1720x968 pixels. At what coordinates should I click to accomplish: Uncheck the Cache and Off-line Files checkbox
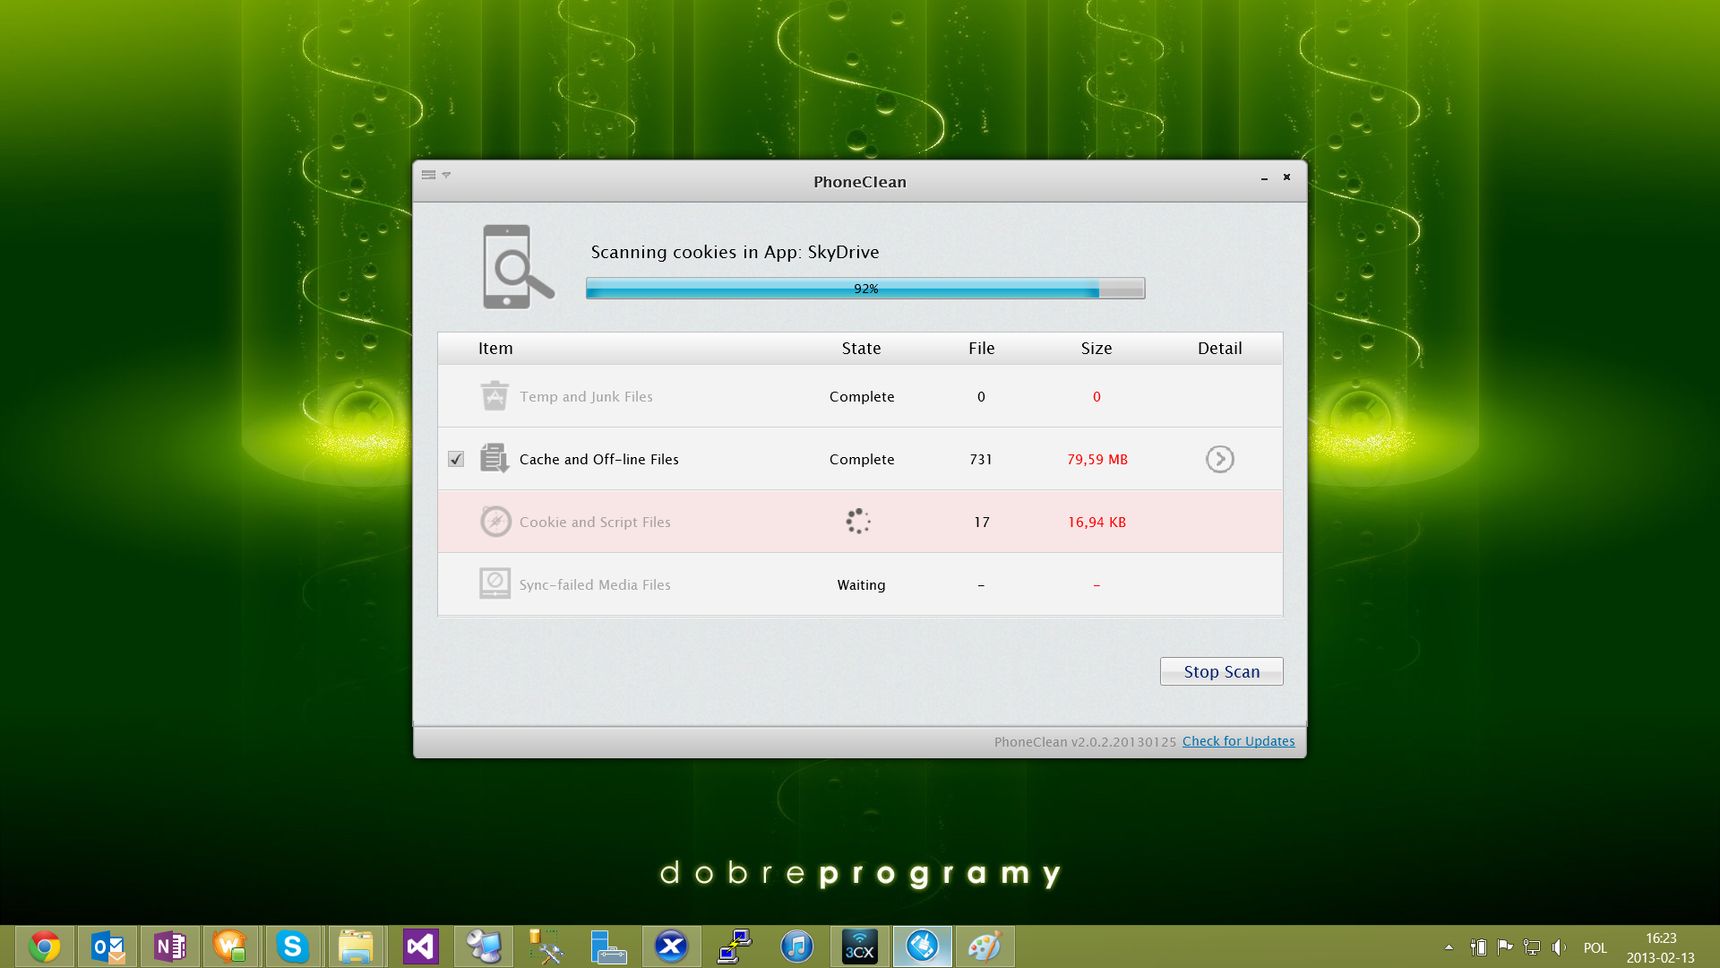point(456,459)
